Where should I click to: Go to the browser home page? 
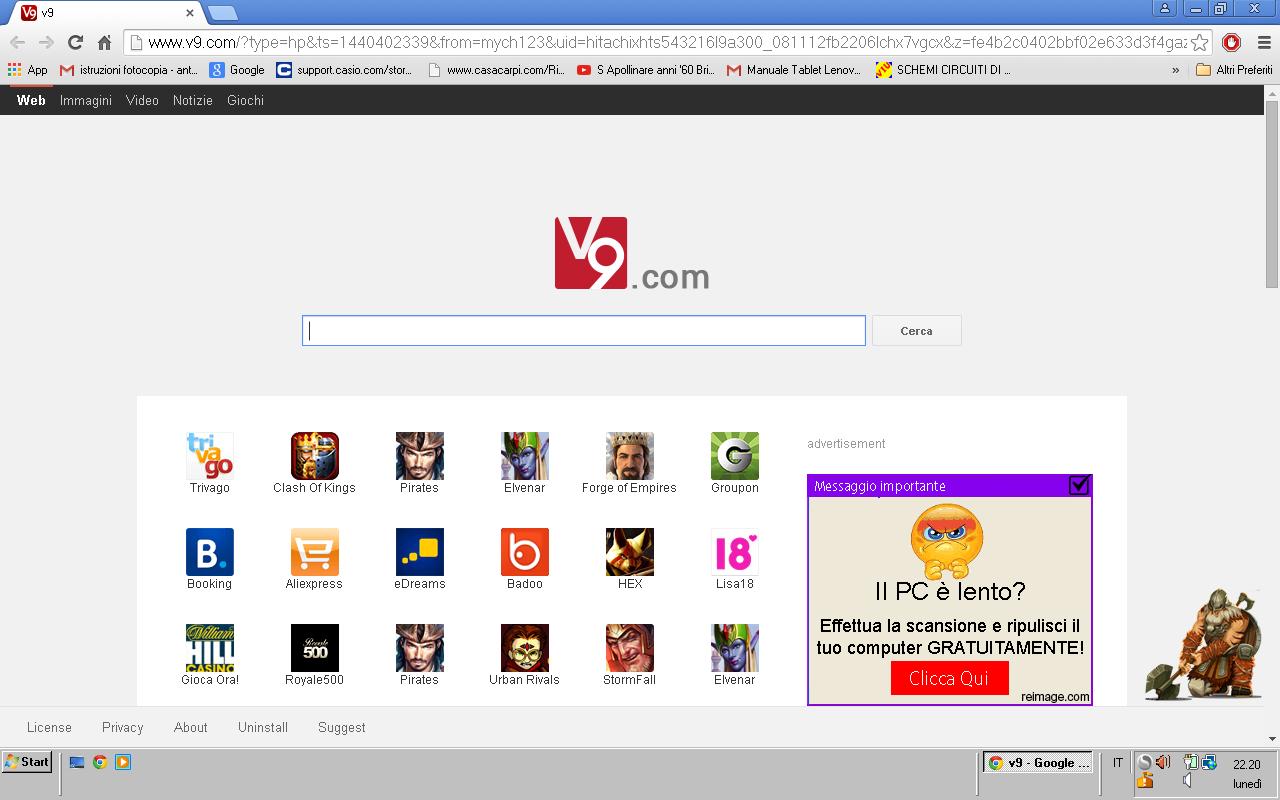pos(104,42)
